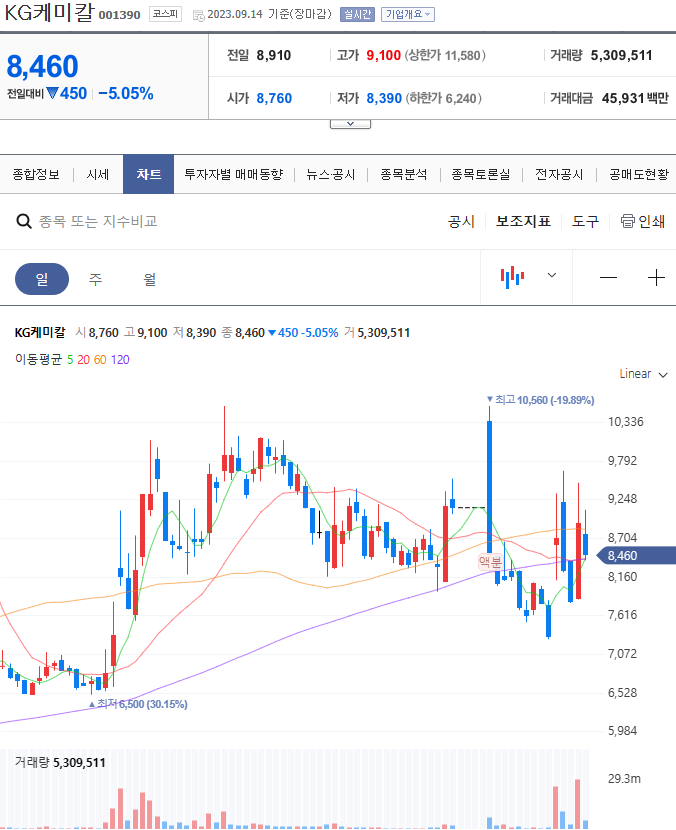Click the 인쇄 print label
This screenshot has height=830, width=676.
tap(652, 221)
